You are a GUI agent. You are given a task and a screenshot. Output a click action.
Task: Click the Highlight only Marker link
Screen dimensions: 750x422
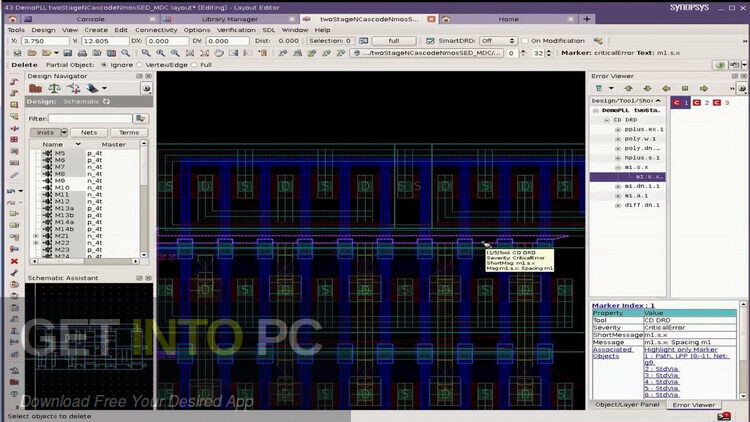(x=681, y=350)
